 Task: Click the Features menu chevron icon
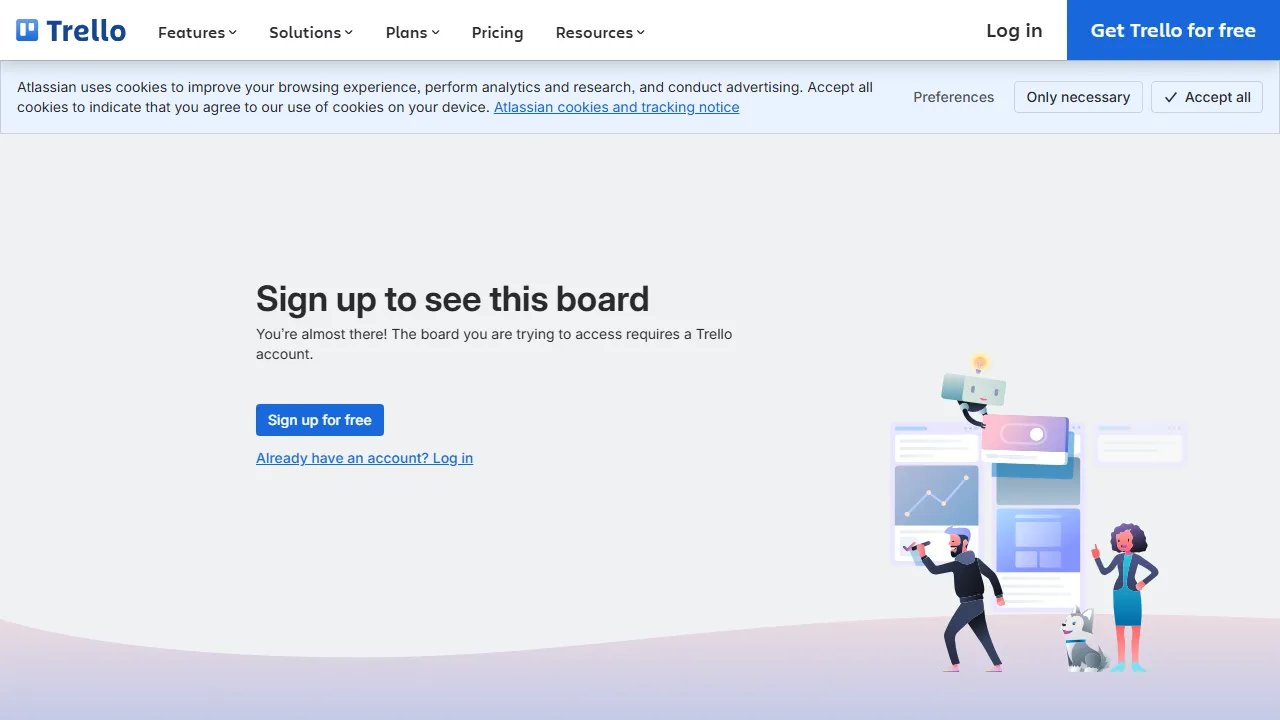[233, 32]
